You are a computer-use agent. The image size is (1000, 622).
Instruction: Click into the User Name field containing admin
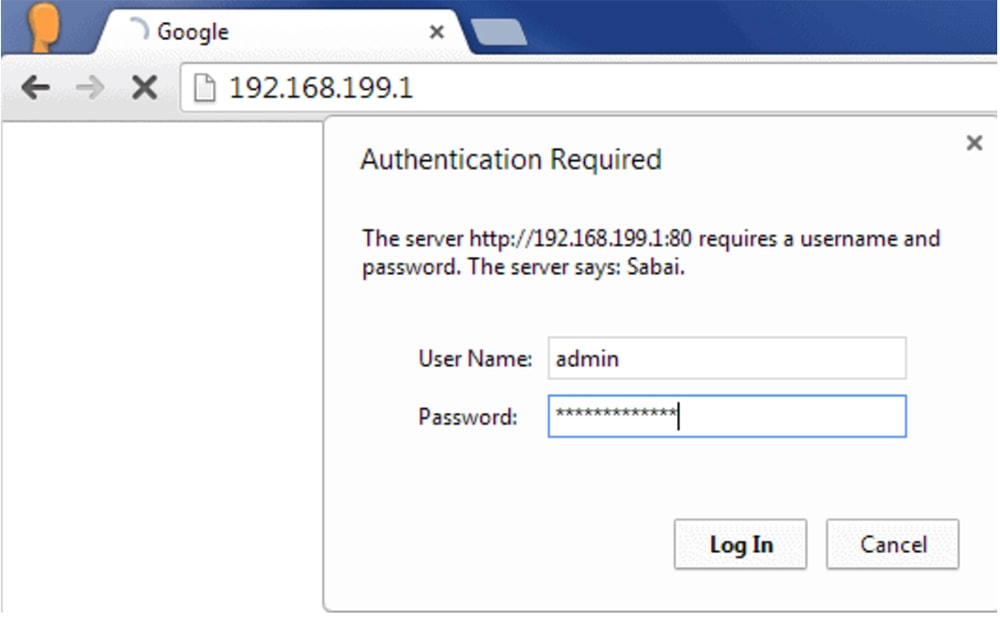727,358
